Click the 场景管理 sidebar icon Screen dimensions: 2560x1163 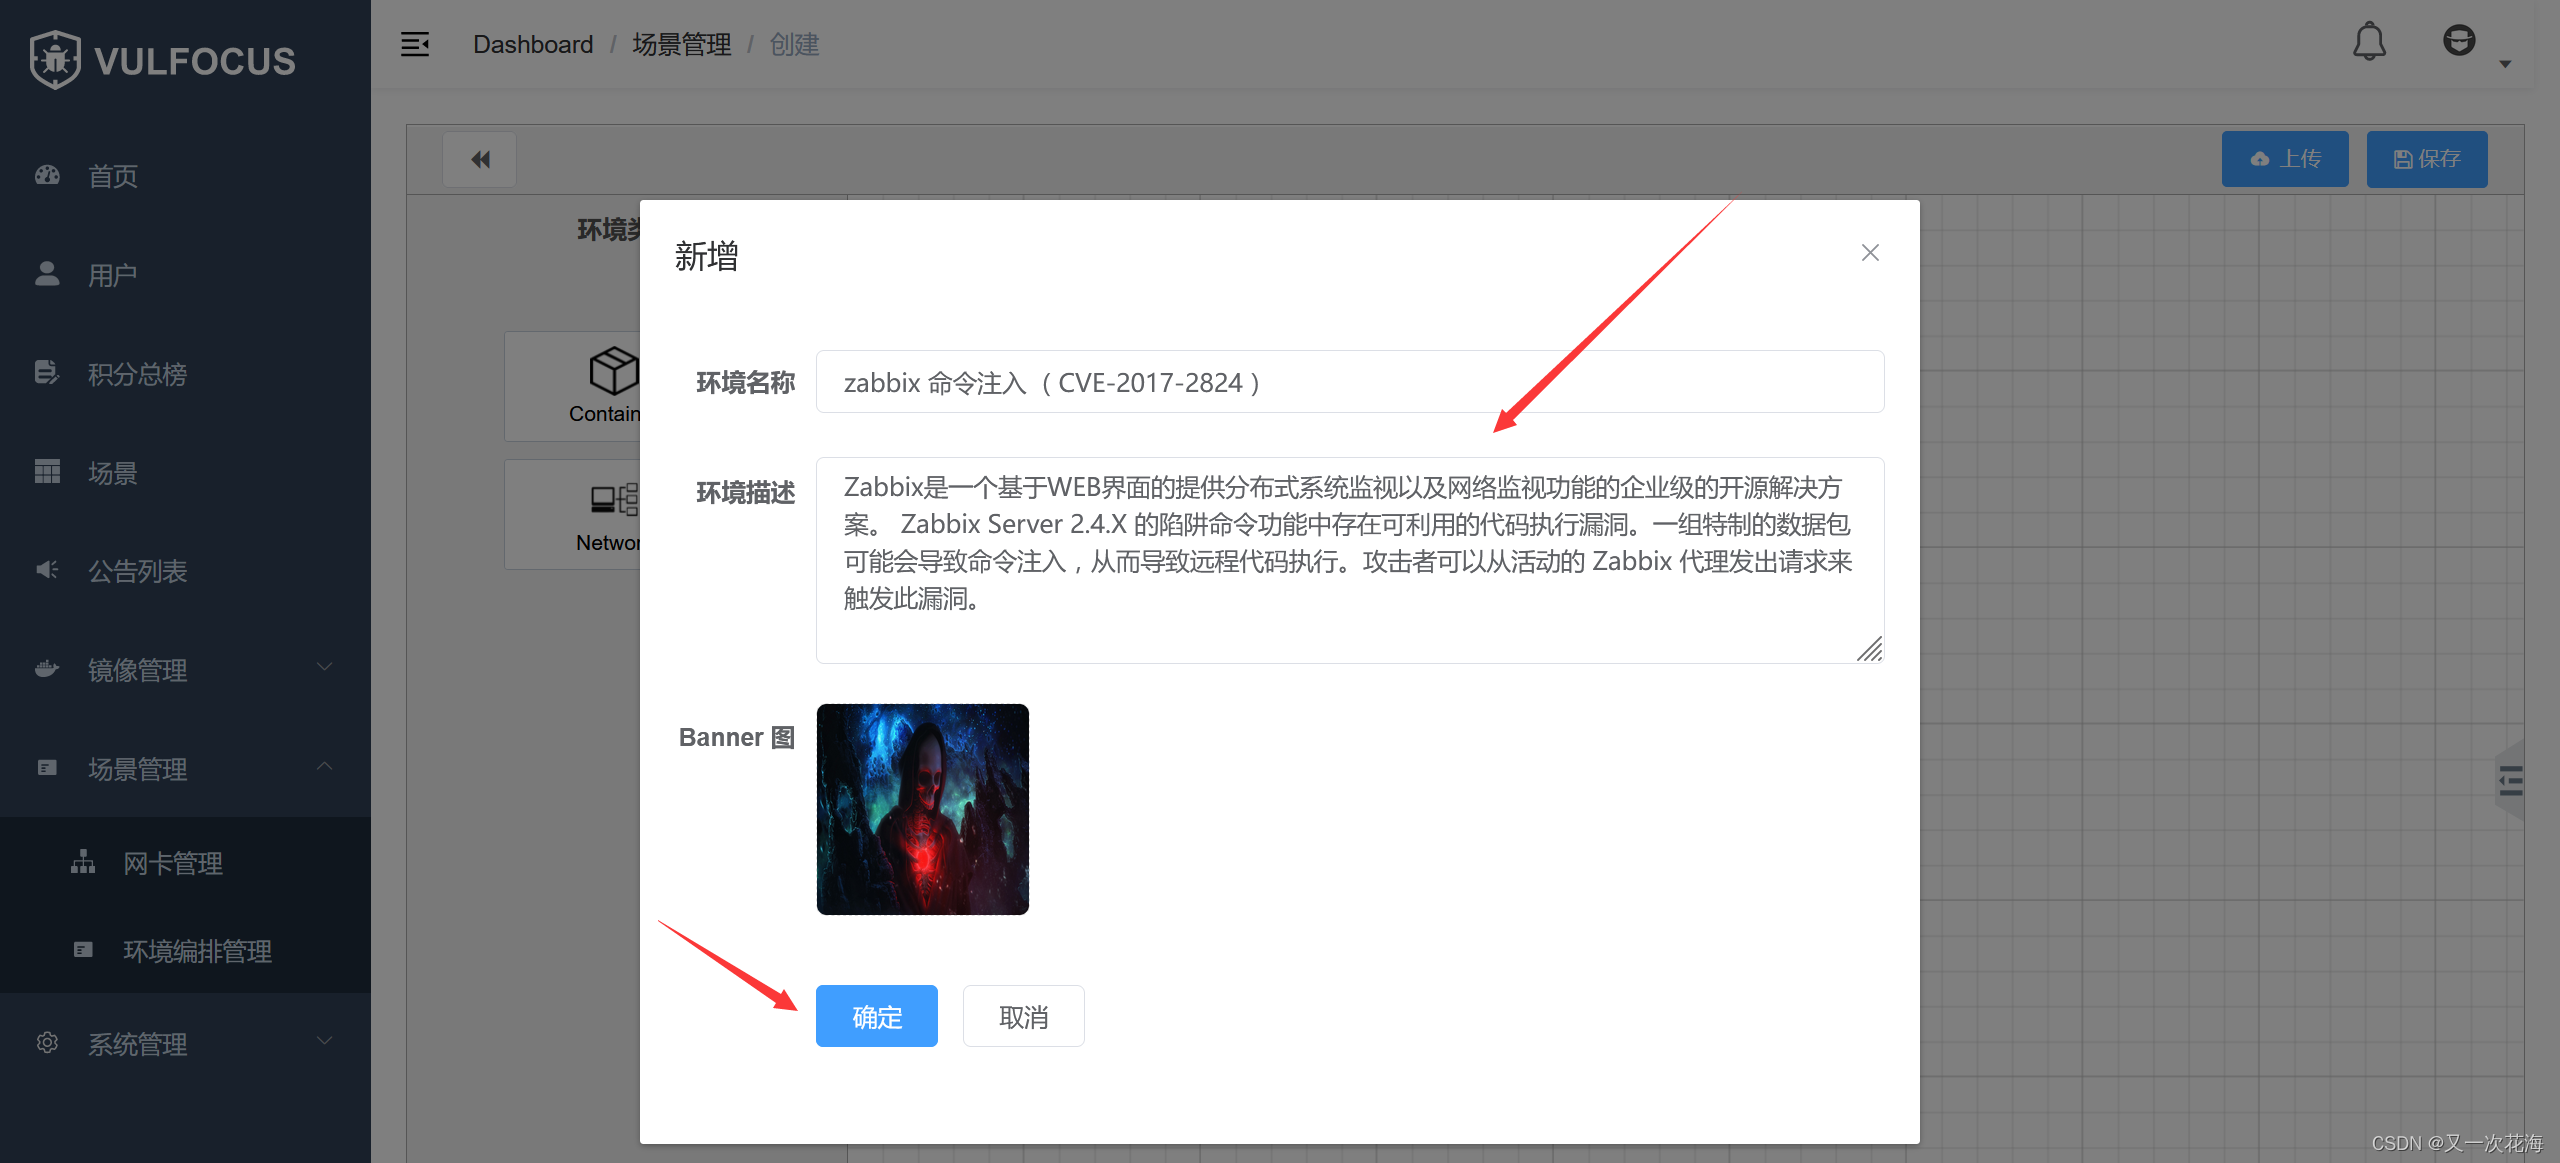click(x=47, y=767)
